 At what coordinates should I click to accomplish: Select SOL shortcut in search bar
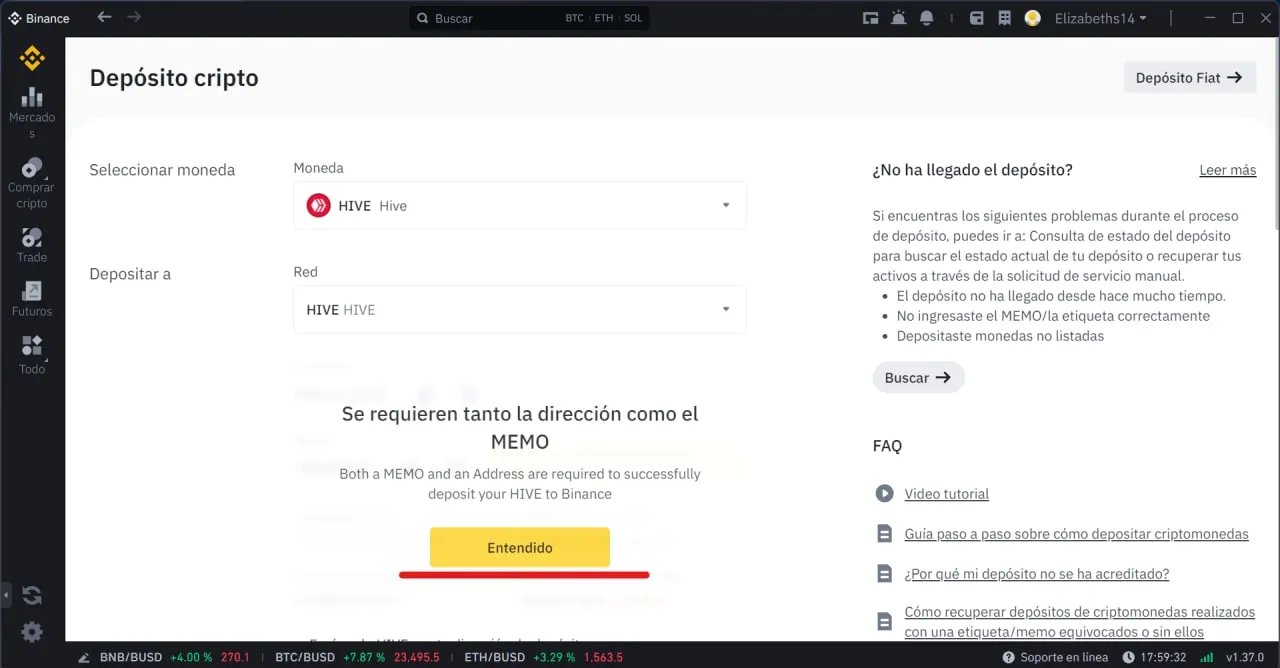click(633, 18)
